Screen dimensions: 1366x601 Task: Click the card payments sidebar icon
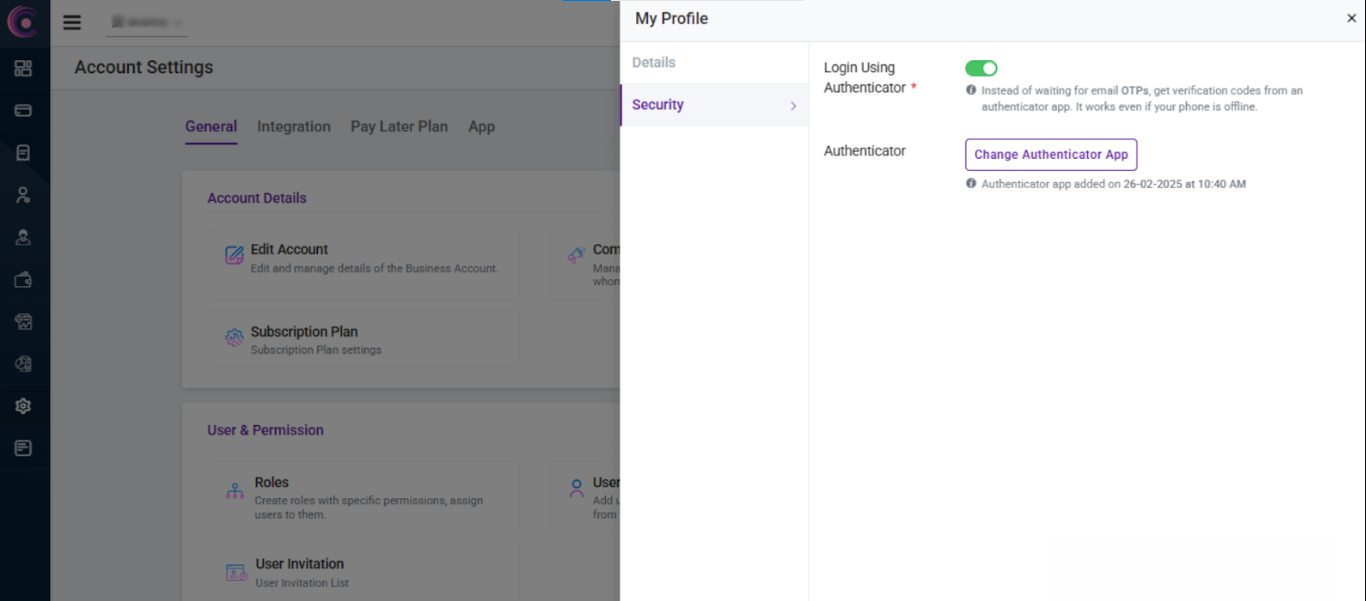click(x=23, y=110)
